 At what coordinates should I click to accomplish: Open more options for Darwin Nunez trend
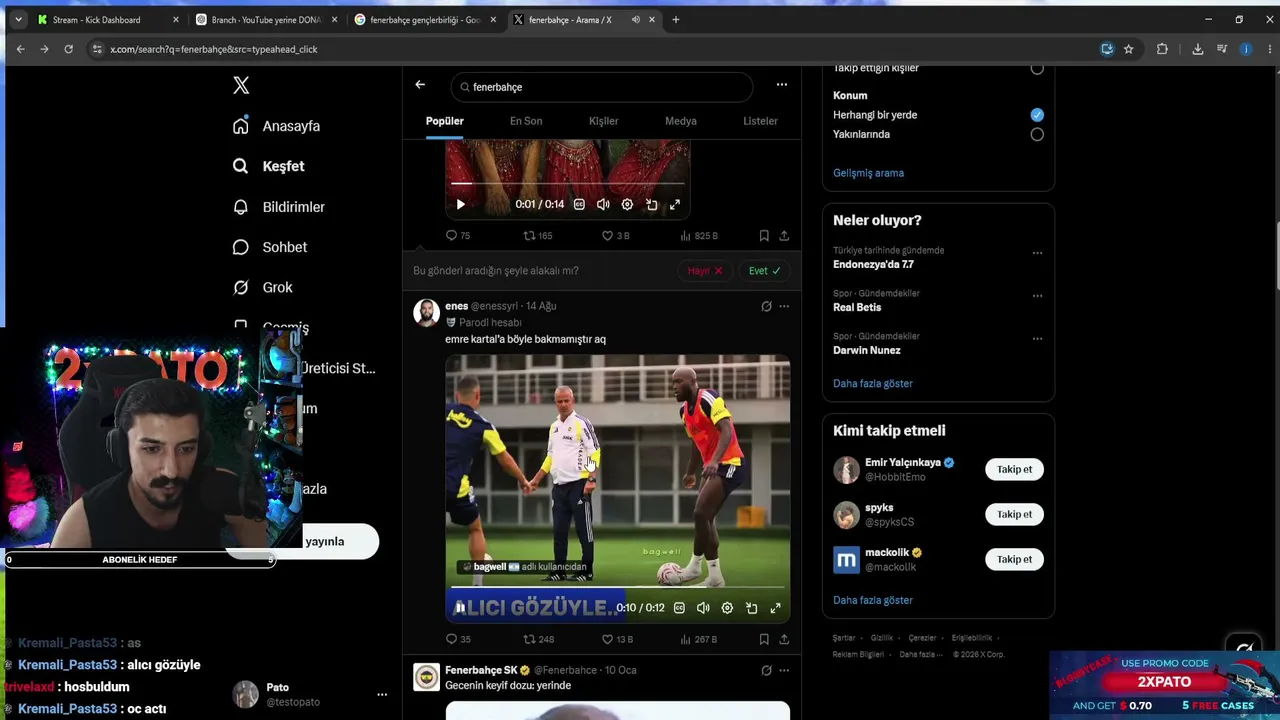[1037, 339]
